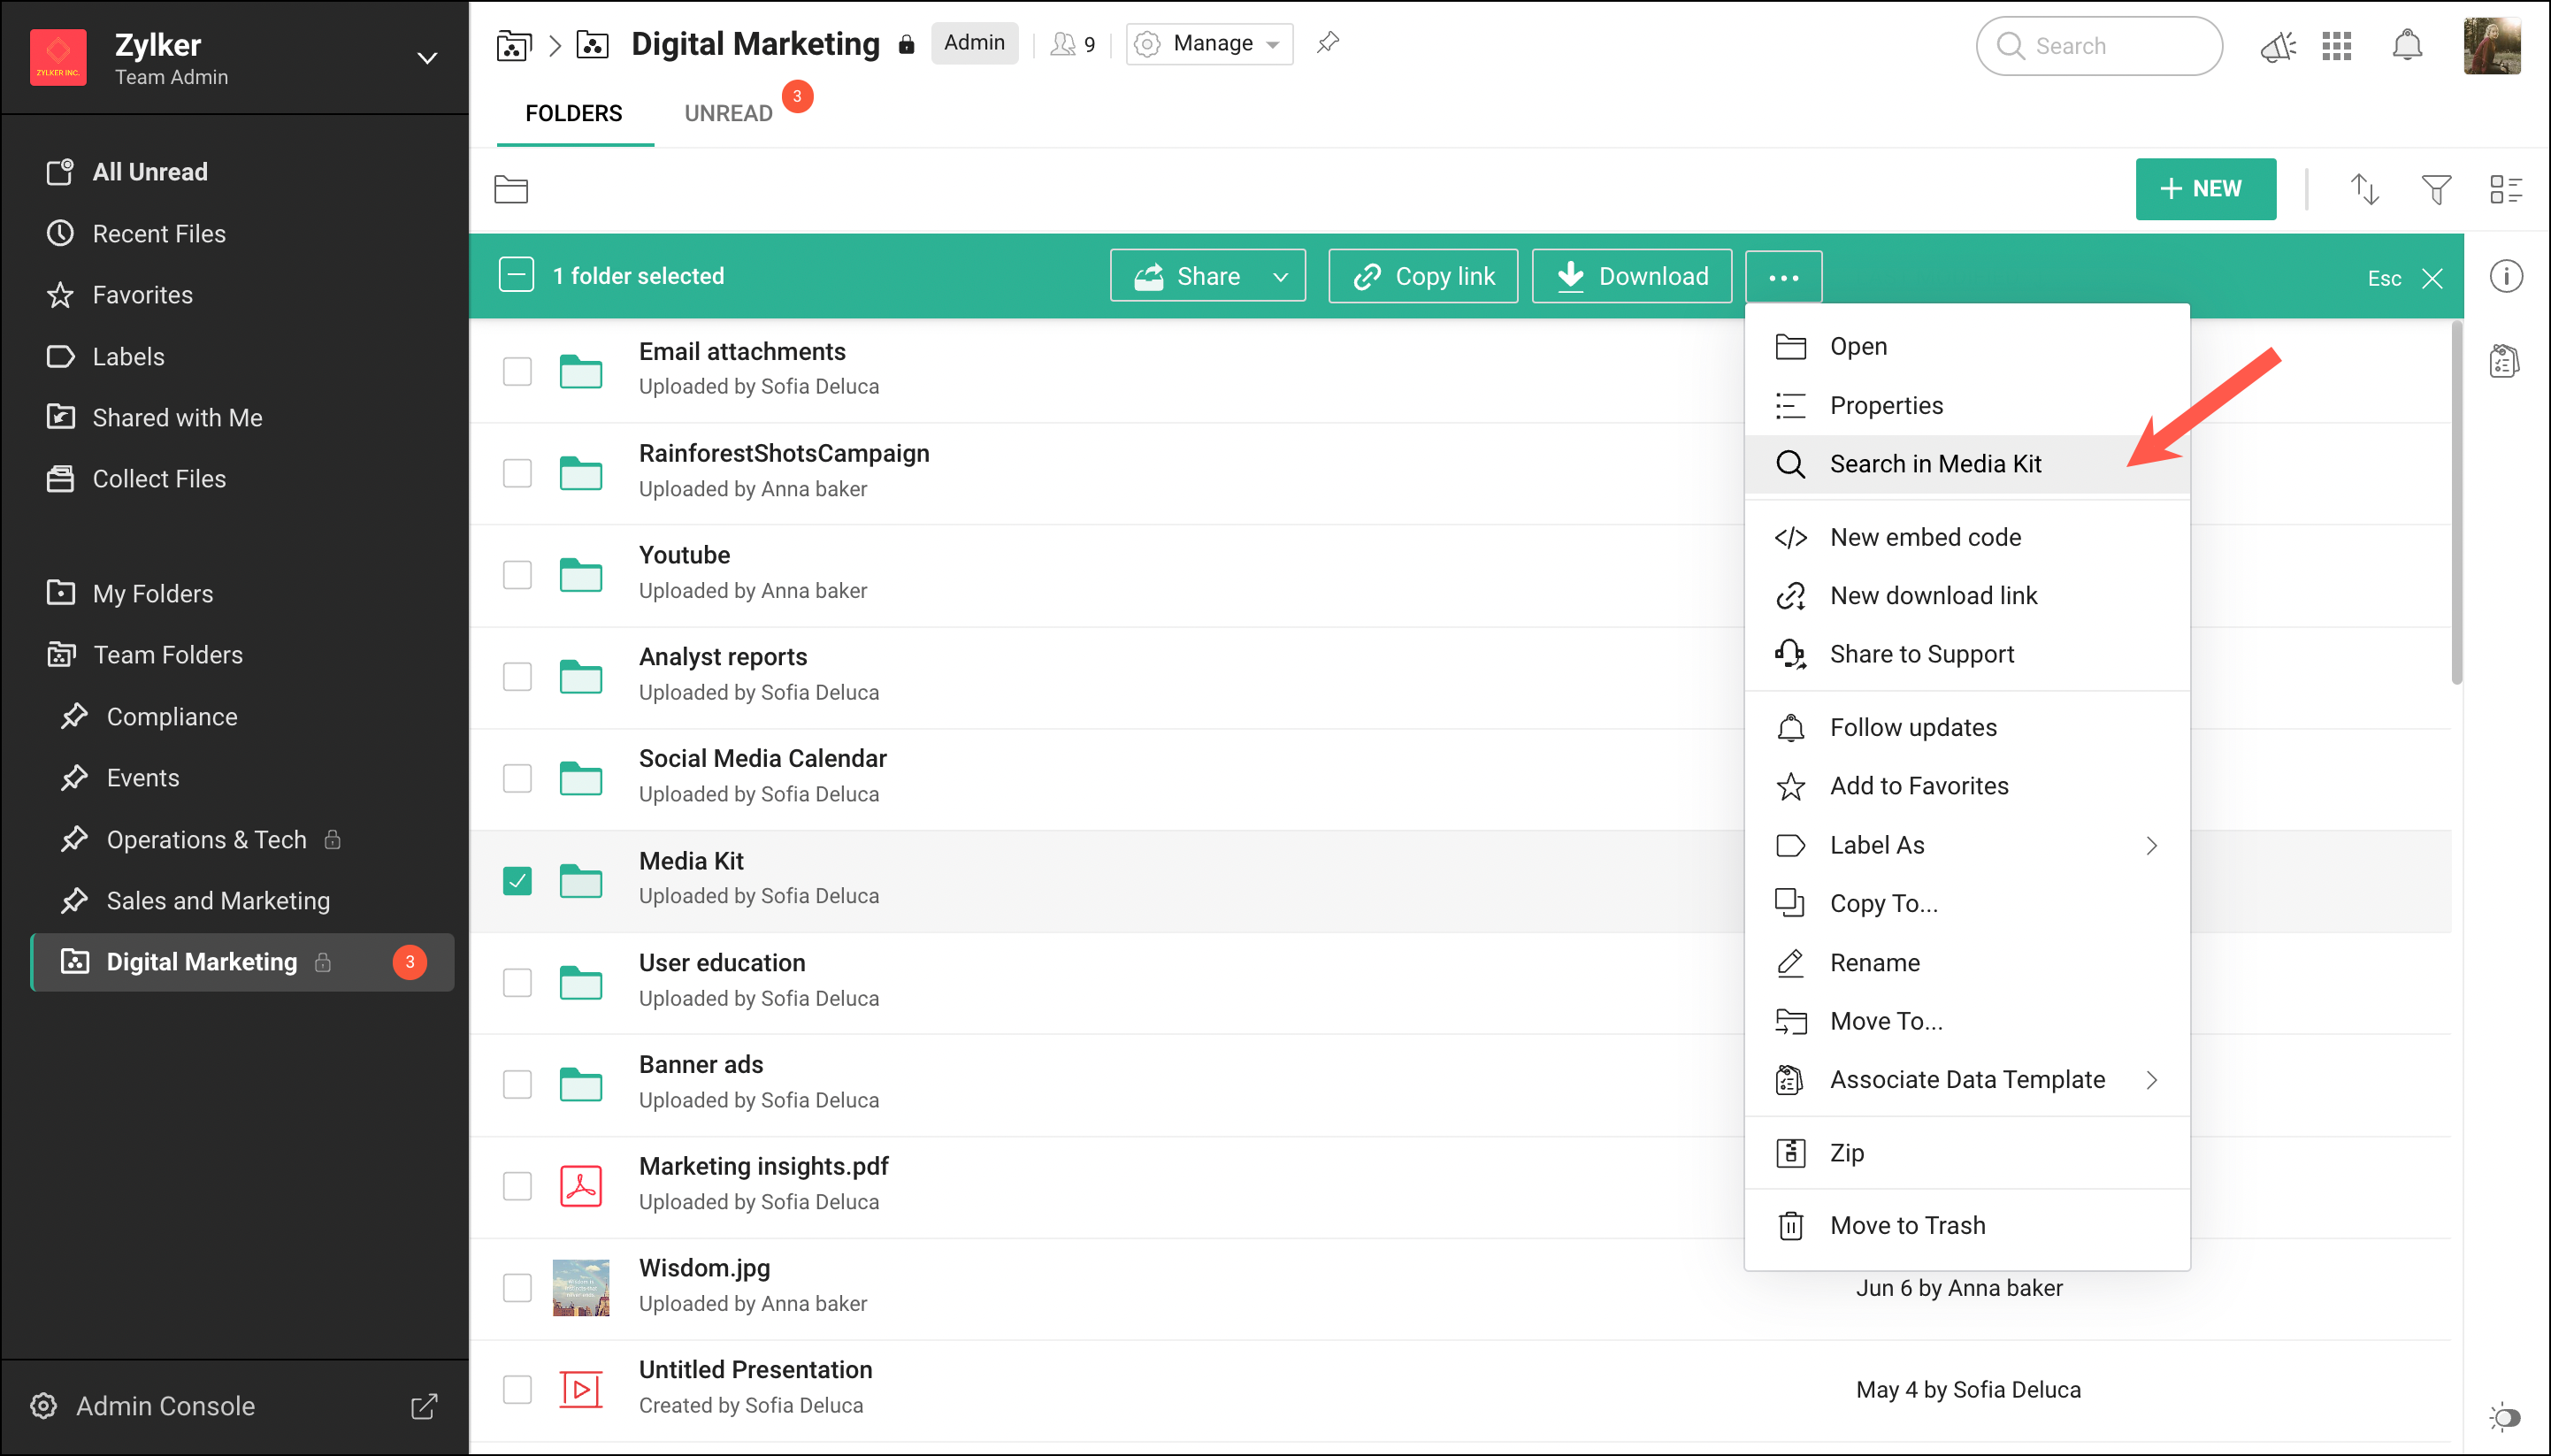
Task: Open the info details panel icon
Action: [x=2505, y=276]
